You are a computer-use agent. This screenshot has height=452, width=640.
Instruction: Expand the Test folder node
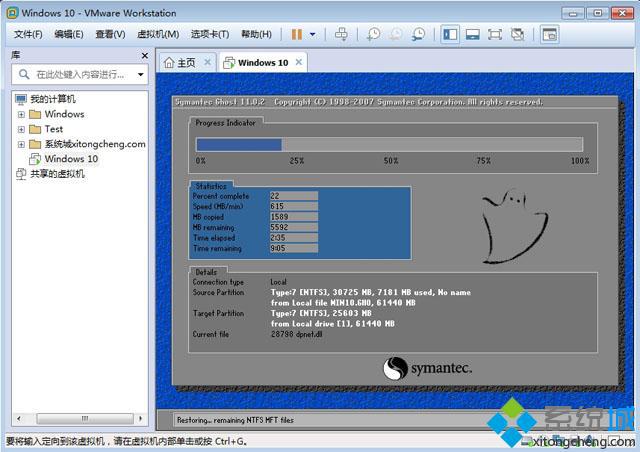[21, 129]
